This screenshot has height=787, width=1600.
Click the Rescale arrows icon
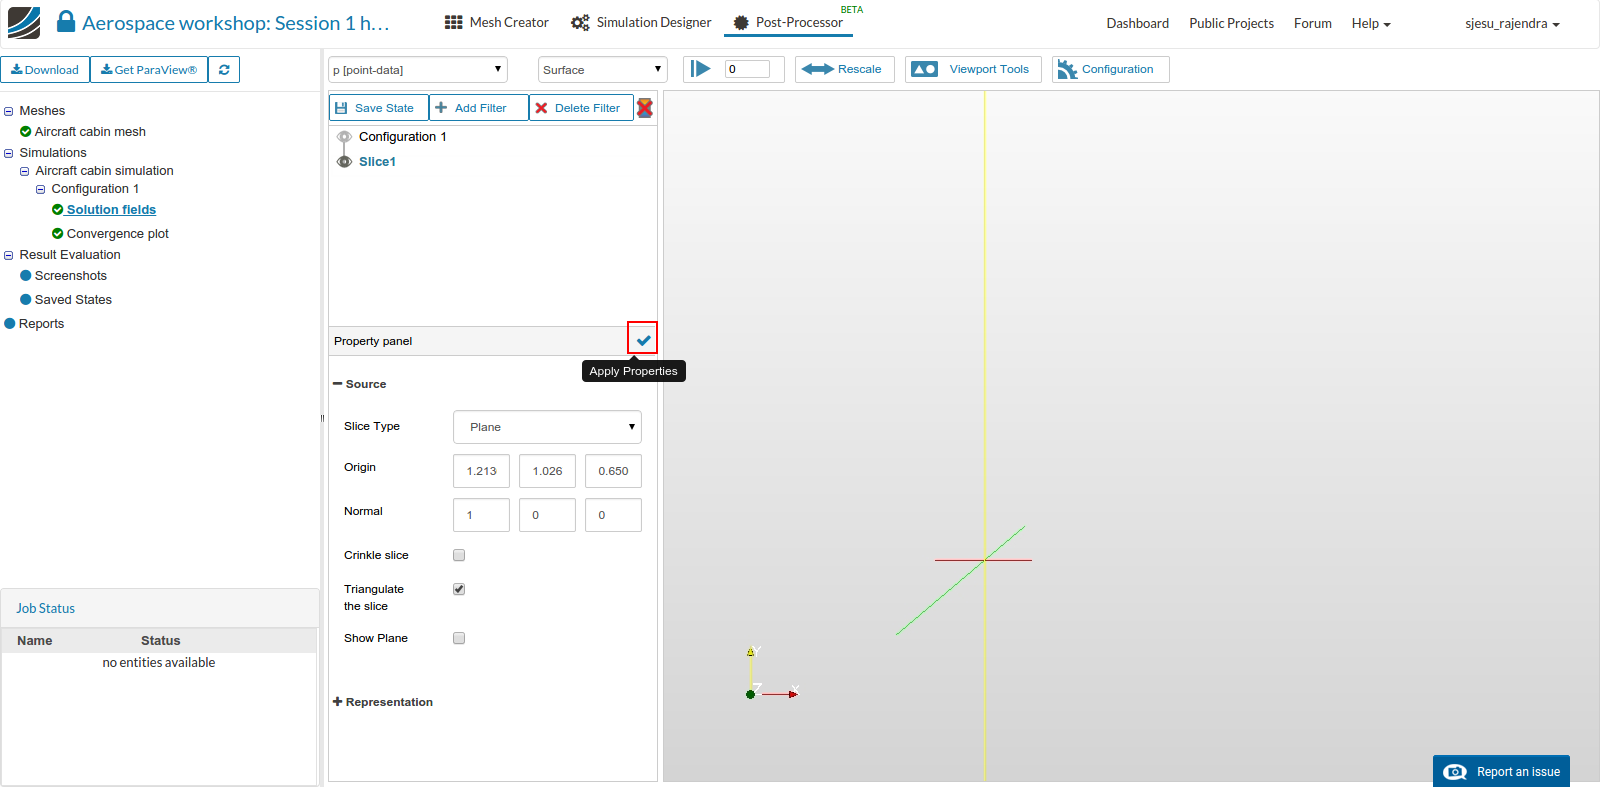(x=817, y=69)
